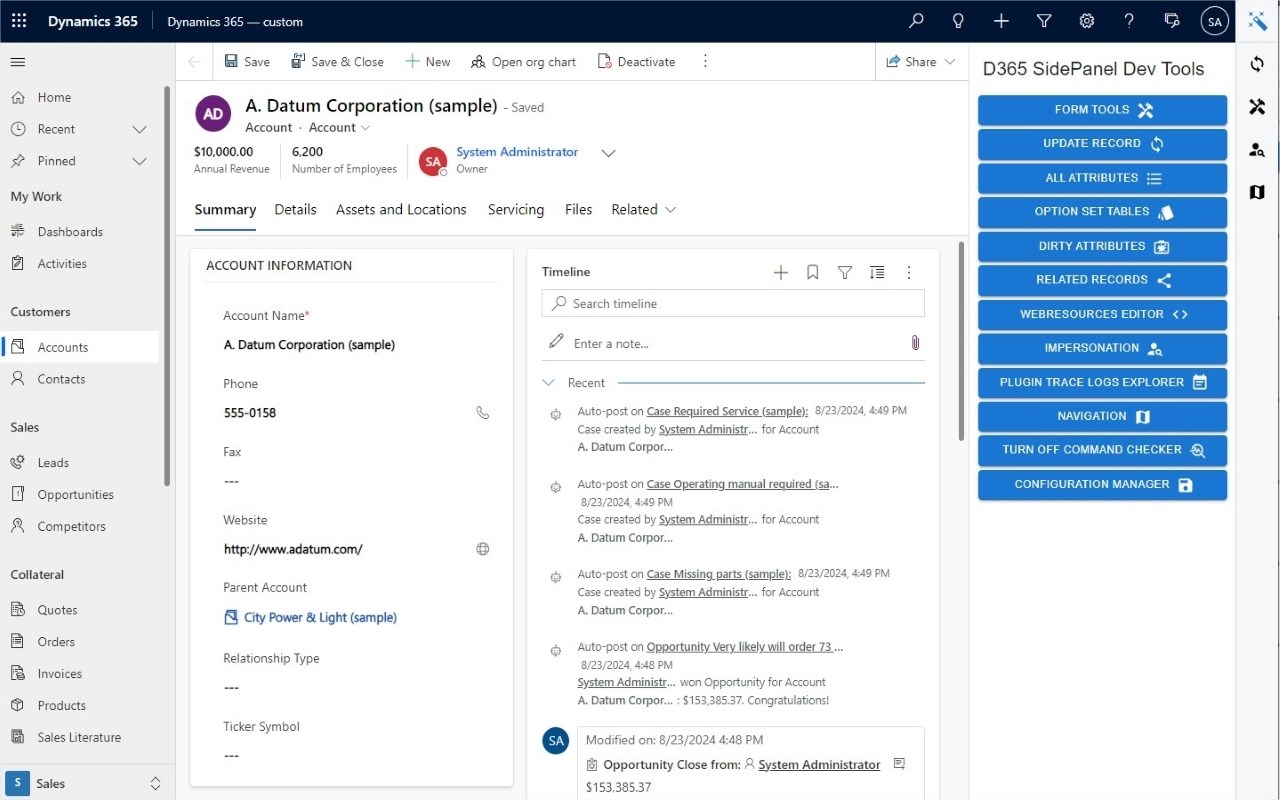1280x800 pixels.
Task: Expand the Recent navigation group
Action: 140,129
